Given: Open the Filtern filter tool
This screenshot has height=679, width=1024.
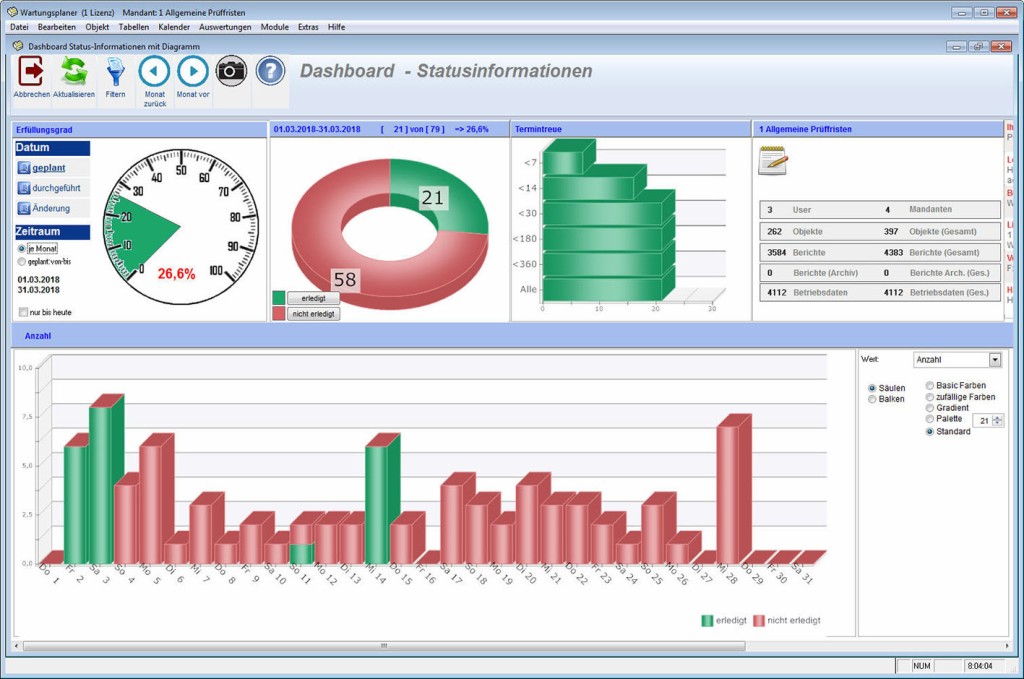Looking at the screenshot, I should tap(115, 72).
